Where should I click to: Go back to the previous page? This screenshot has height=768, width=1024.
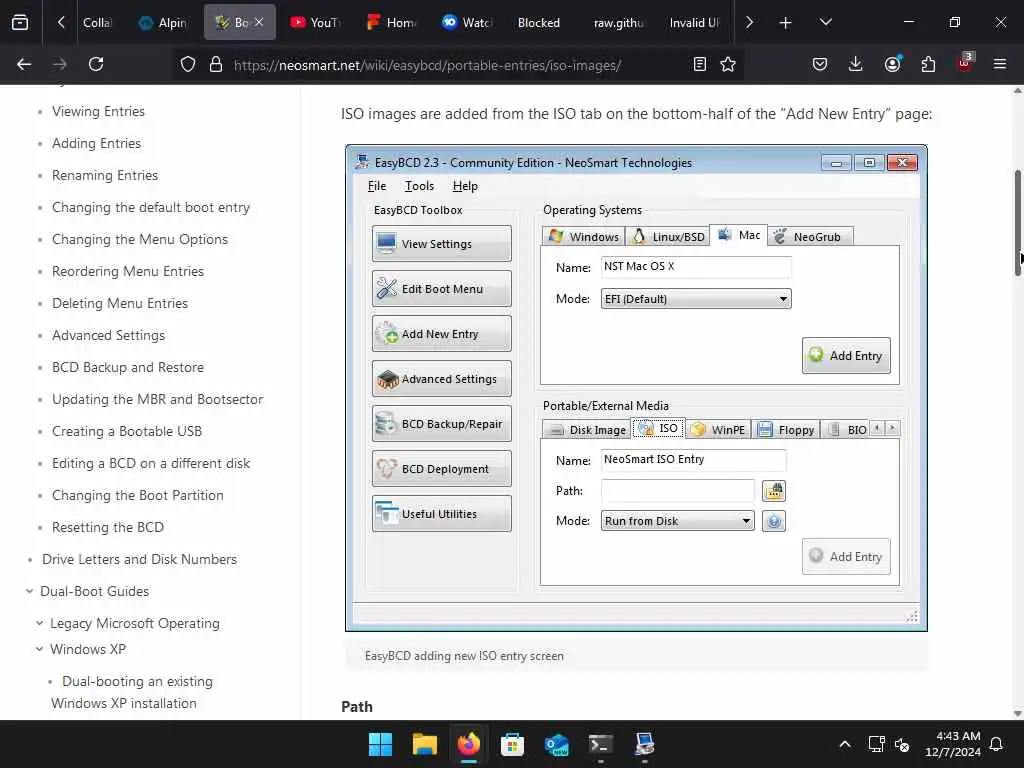pyautogui.click(x=24, y=64)
